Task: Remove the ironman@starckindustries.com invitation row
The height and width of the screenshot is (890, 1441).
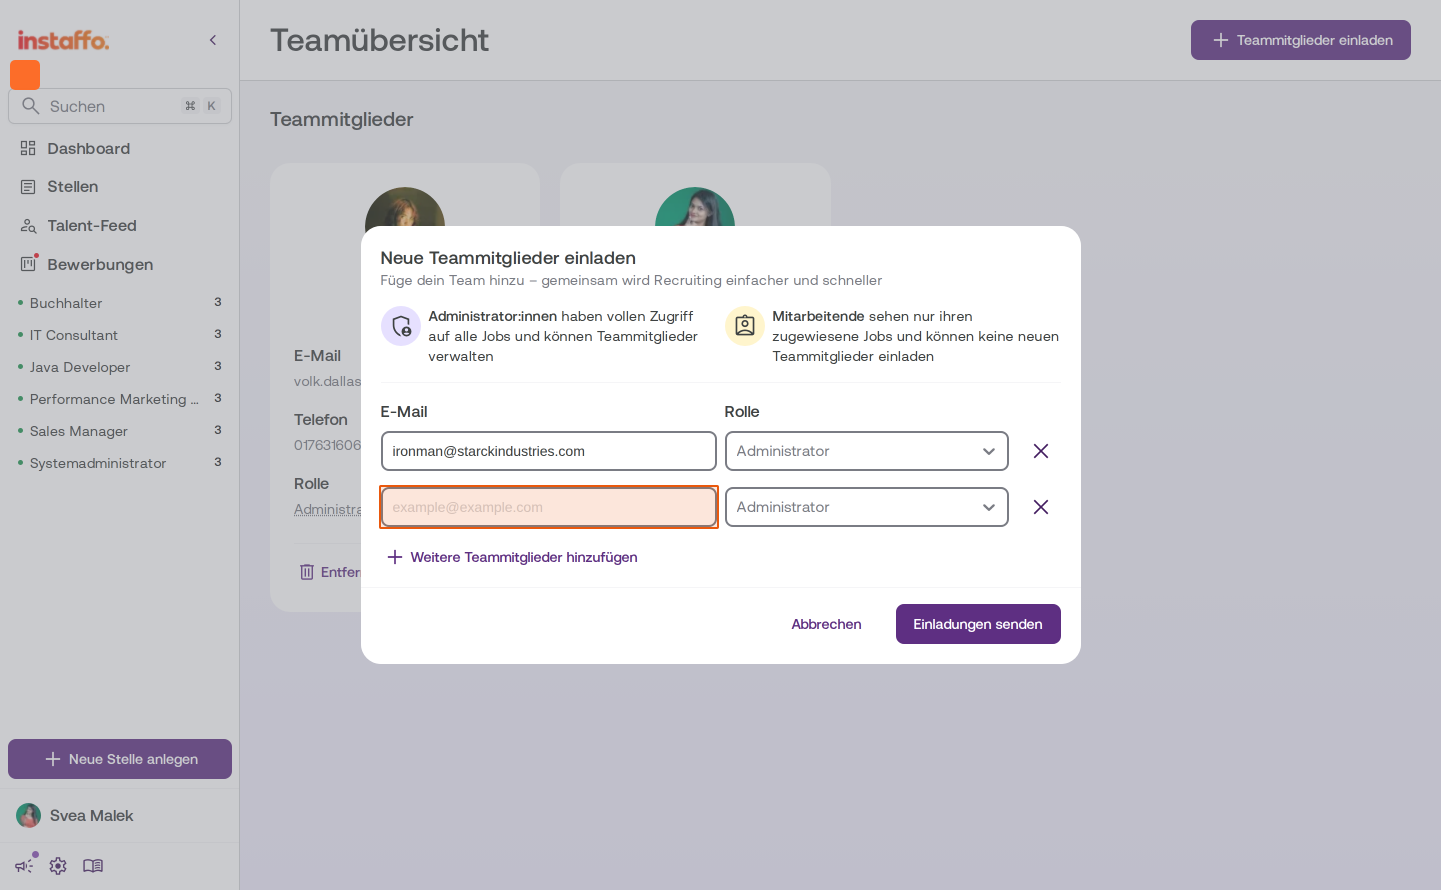Action: click(1041, 451)
